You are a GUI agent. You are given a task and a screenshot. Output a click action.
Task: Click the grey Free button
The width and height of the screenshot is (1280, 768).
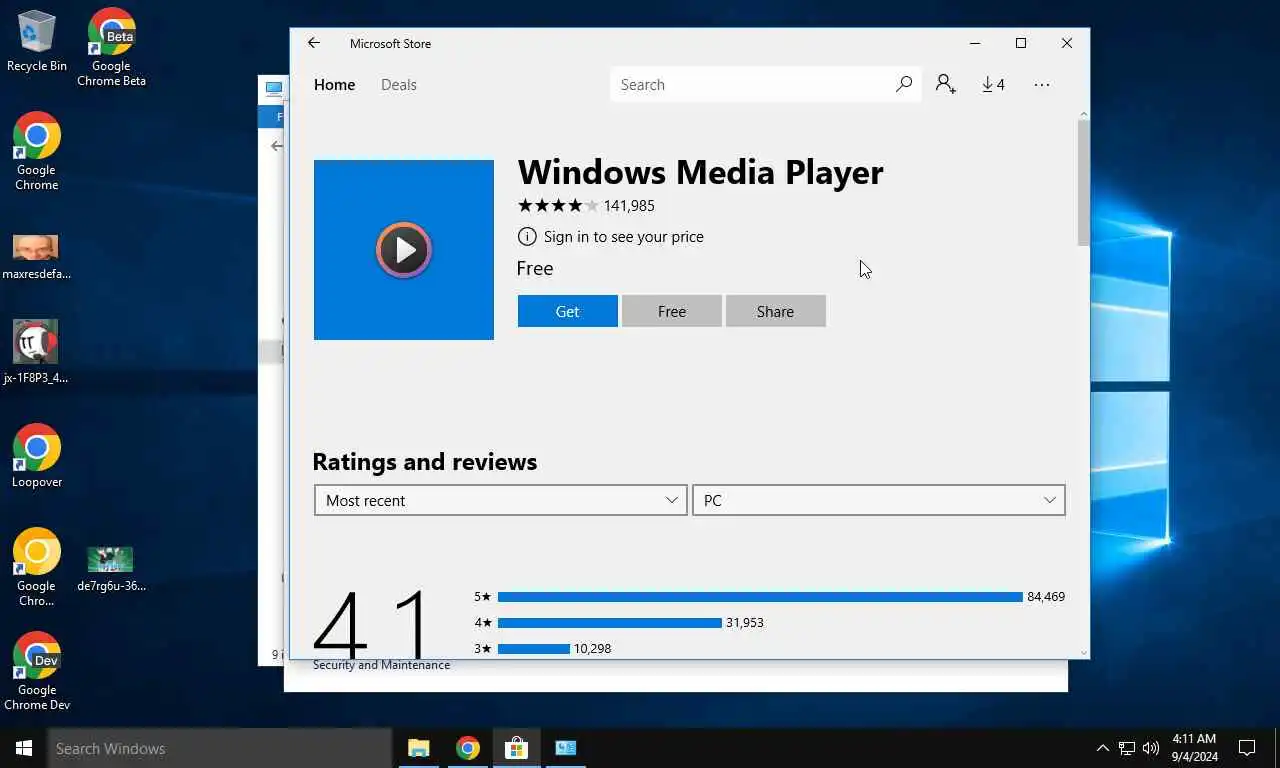[672, 311]
